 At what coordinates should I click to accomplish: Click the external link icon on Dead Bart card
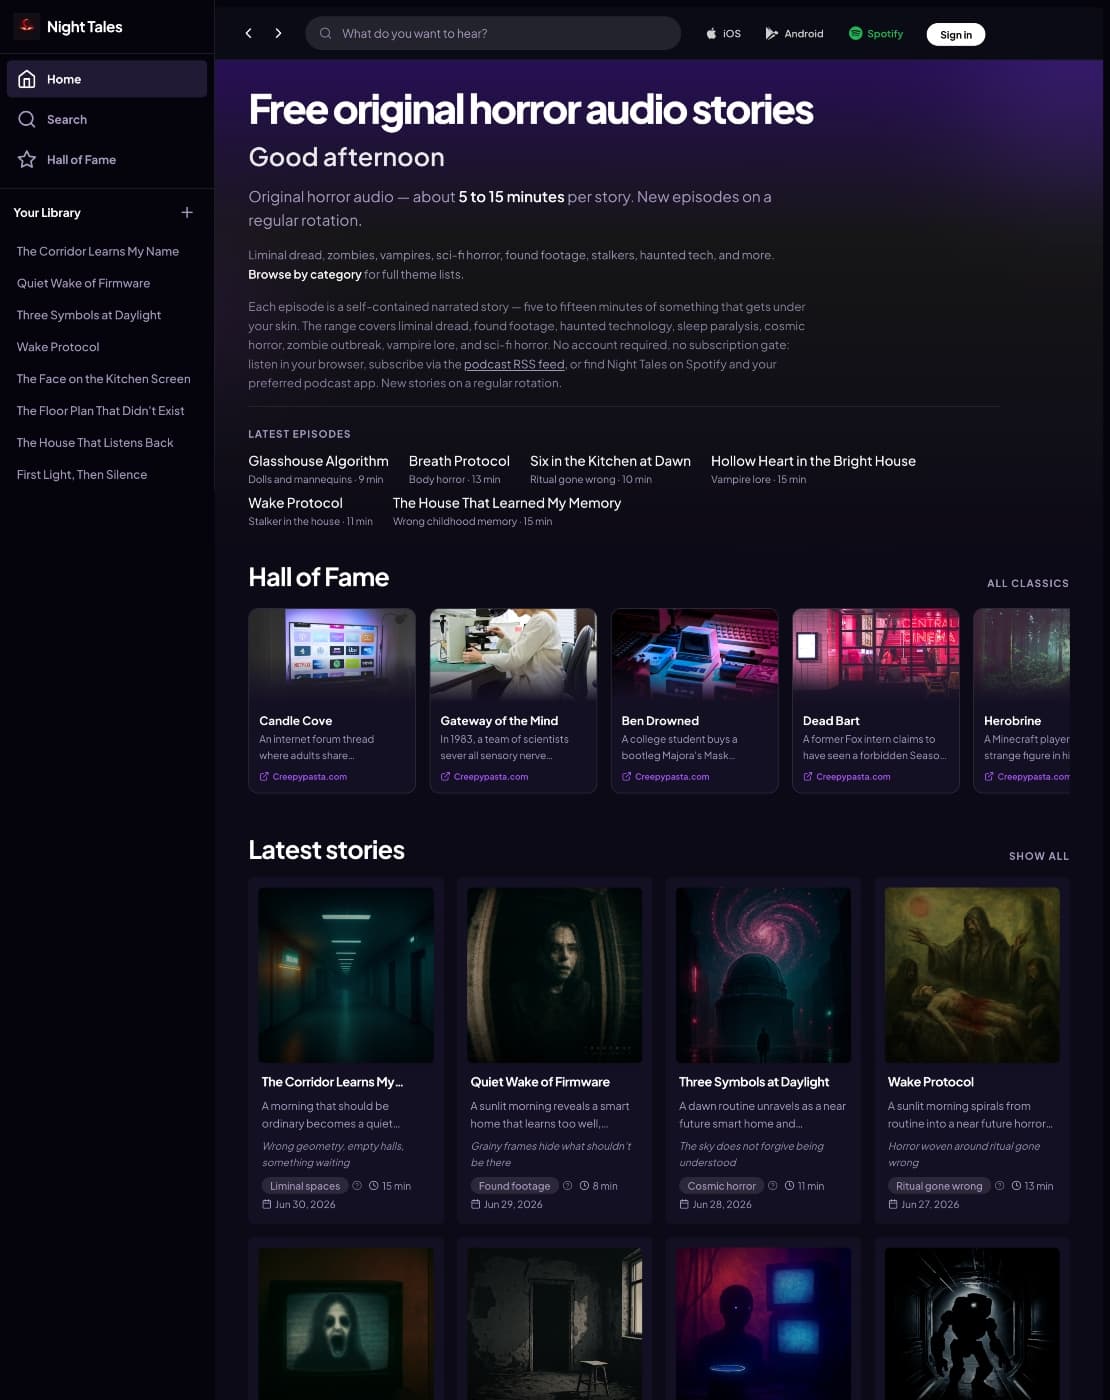tap(808, 776)
